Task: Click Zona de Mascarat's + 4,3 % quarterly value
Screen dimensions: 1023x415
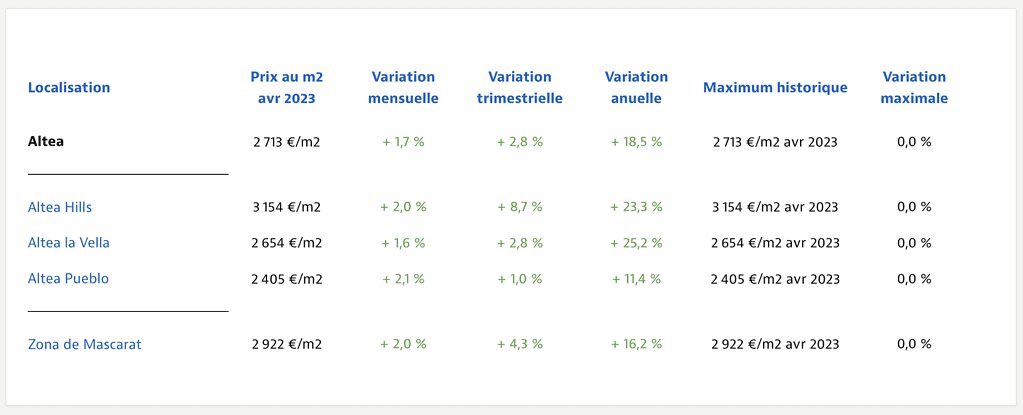Action: (520, 344)
